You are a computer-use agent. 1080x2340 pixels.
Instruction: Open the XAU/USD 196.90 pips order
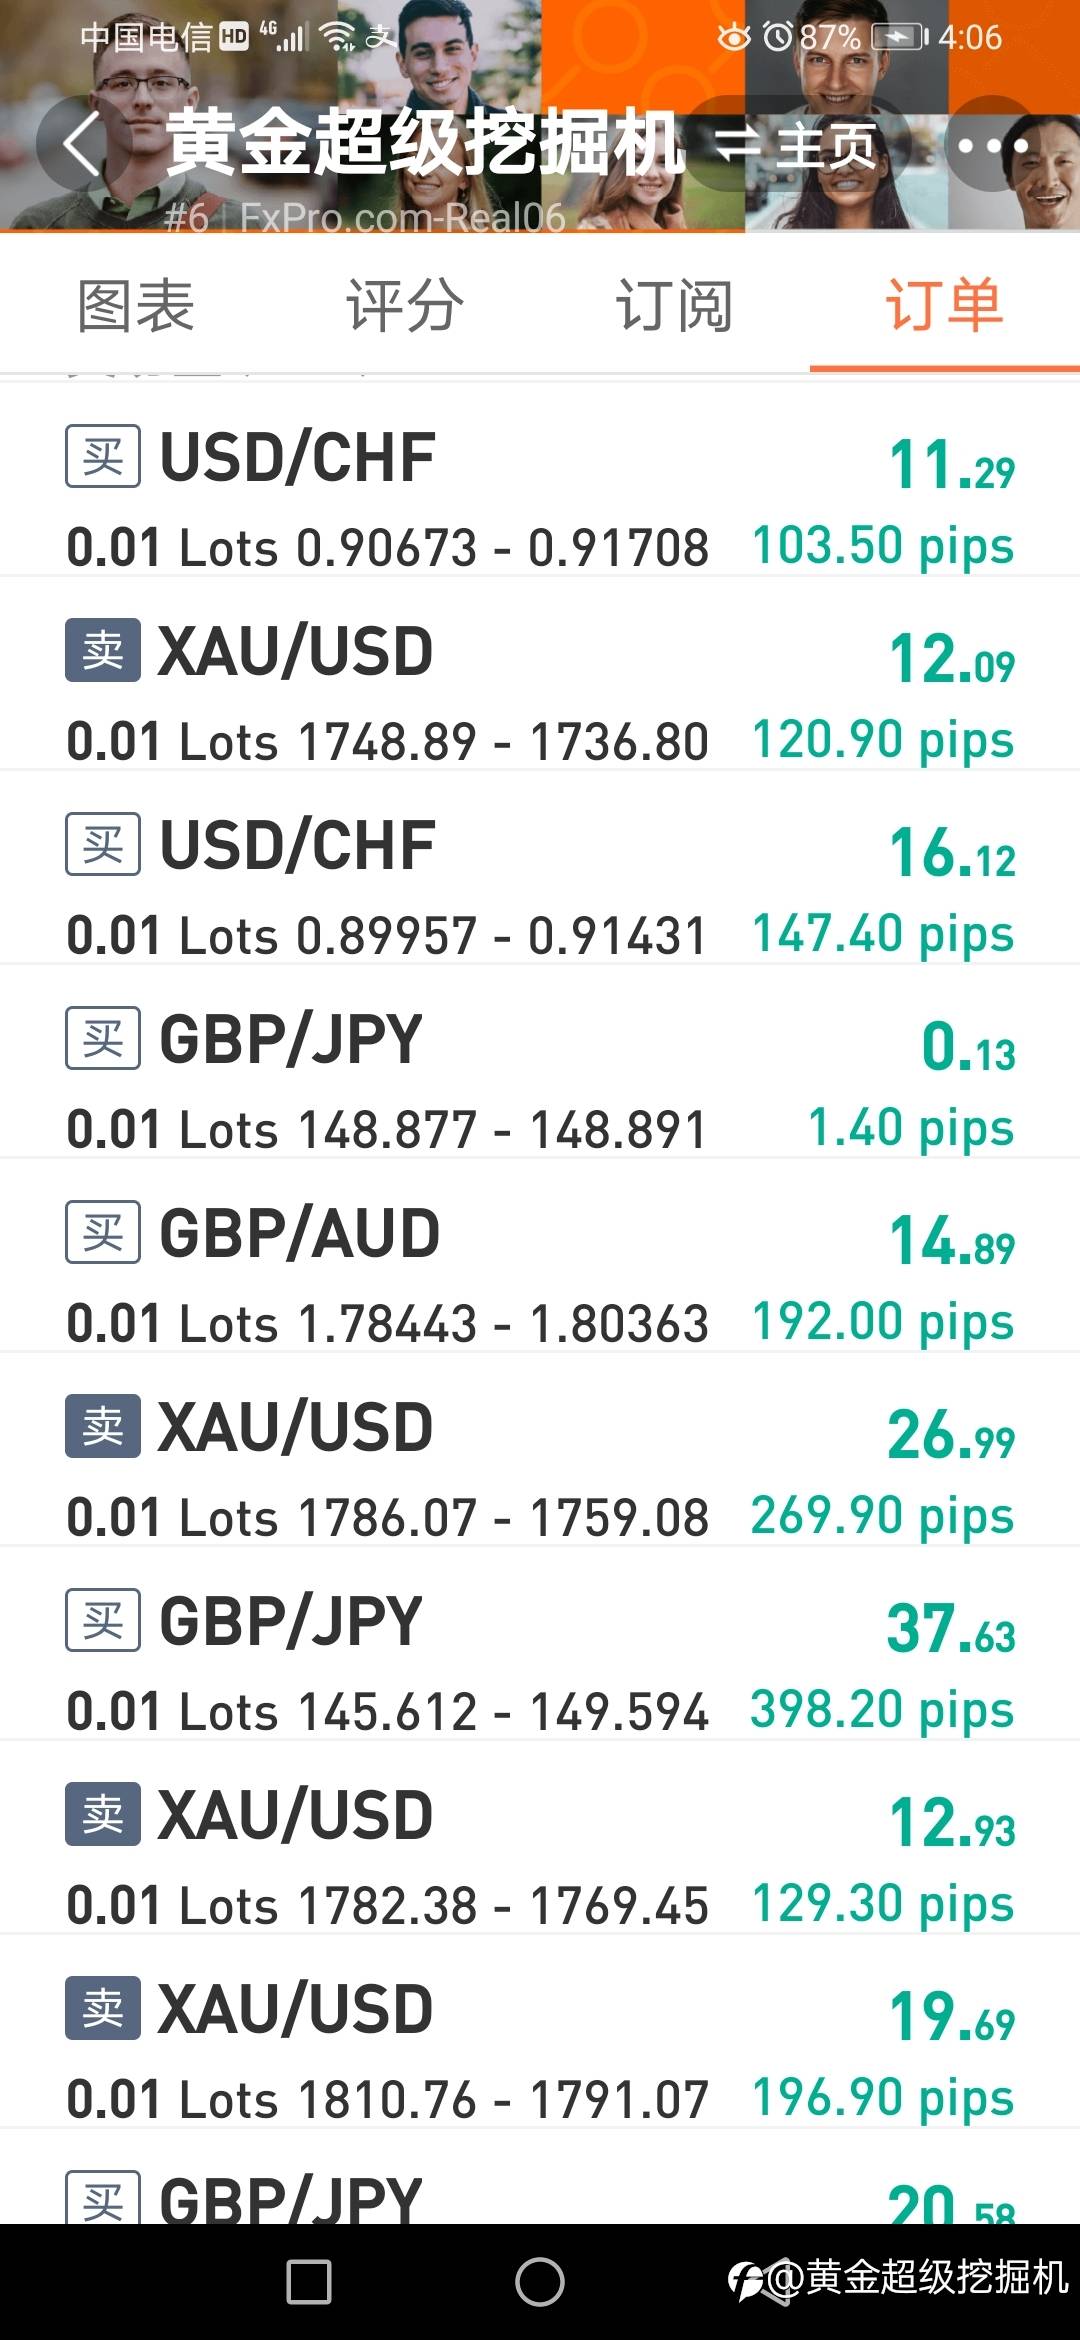click(540, 2052)
